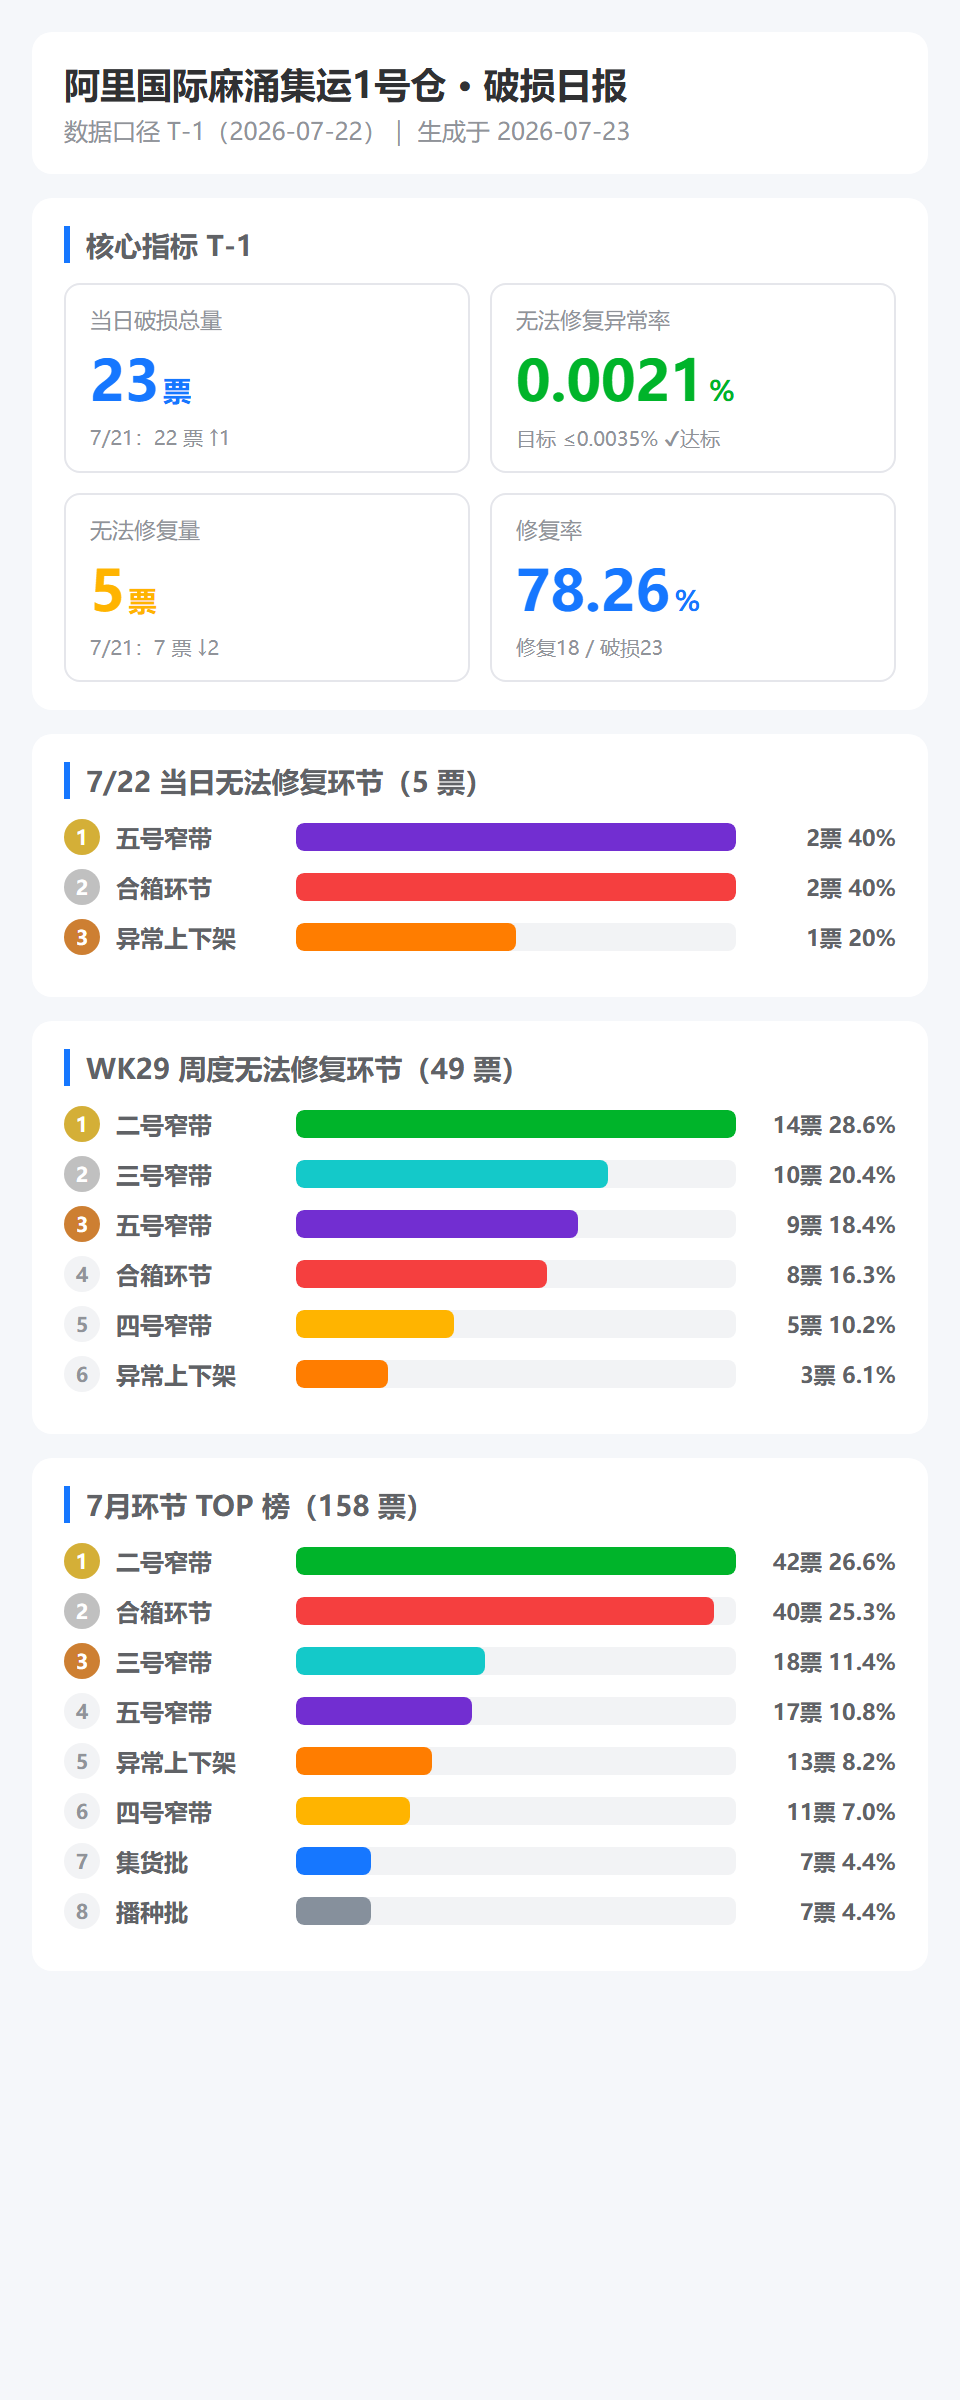Click the WK29 周度无法修复环节 heading

pos(300,1068)
